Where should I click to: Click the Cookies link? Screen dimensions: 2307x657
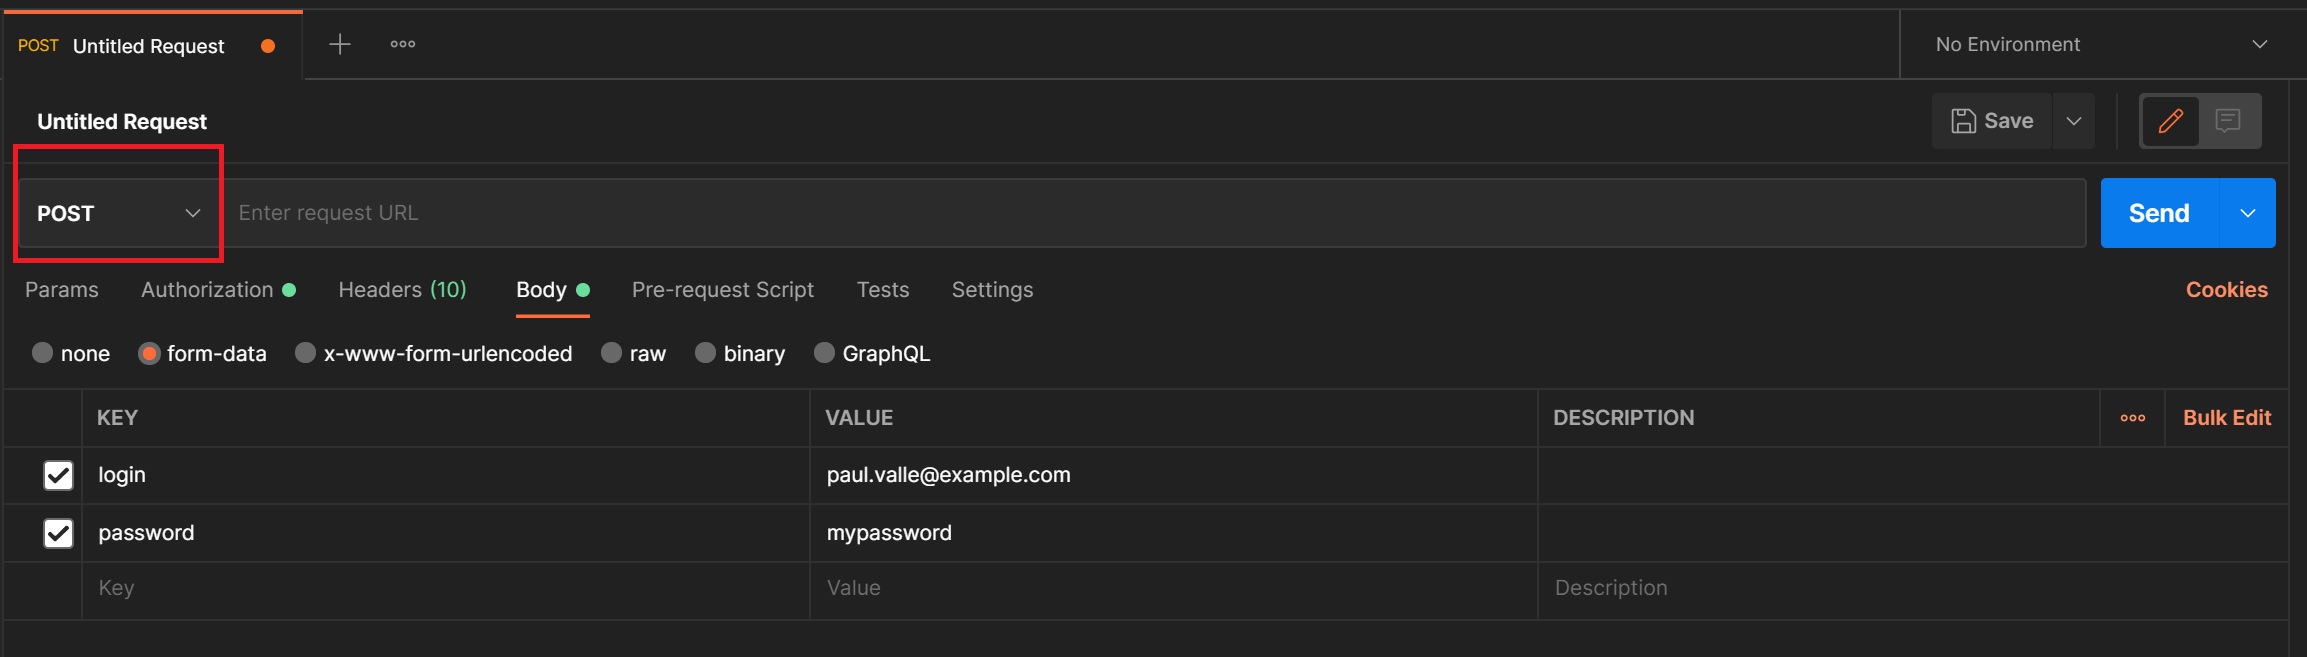[x=2226, y=290]
